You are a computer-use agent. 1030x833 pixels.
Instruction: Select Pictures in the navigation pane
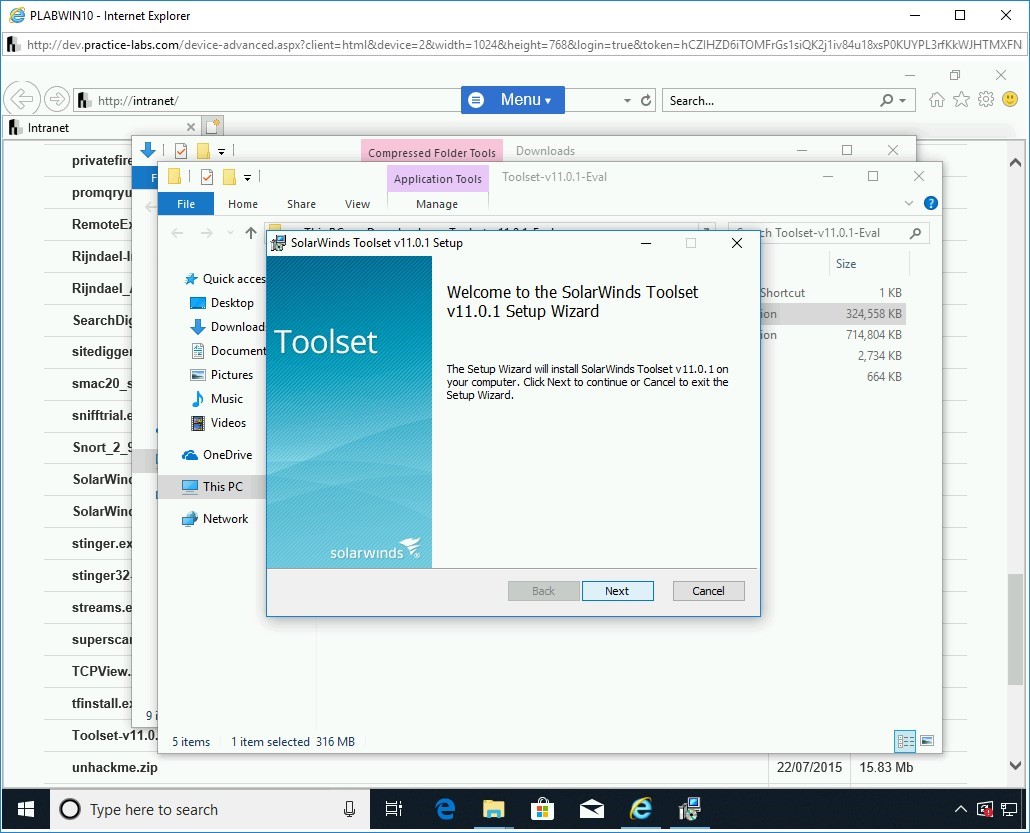[x=232, y=375]
